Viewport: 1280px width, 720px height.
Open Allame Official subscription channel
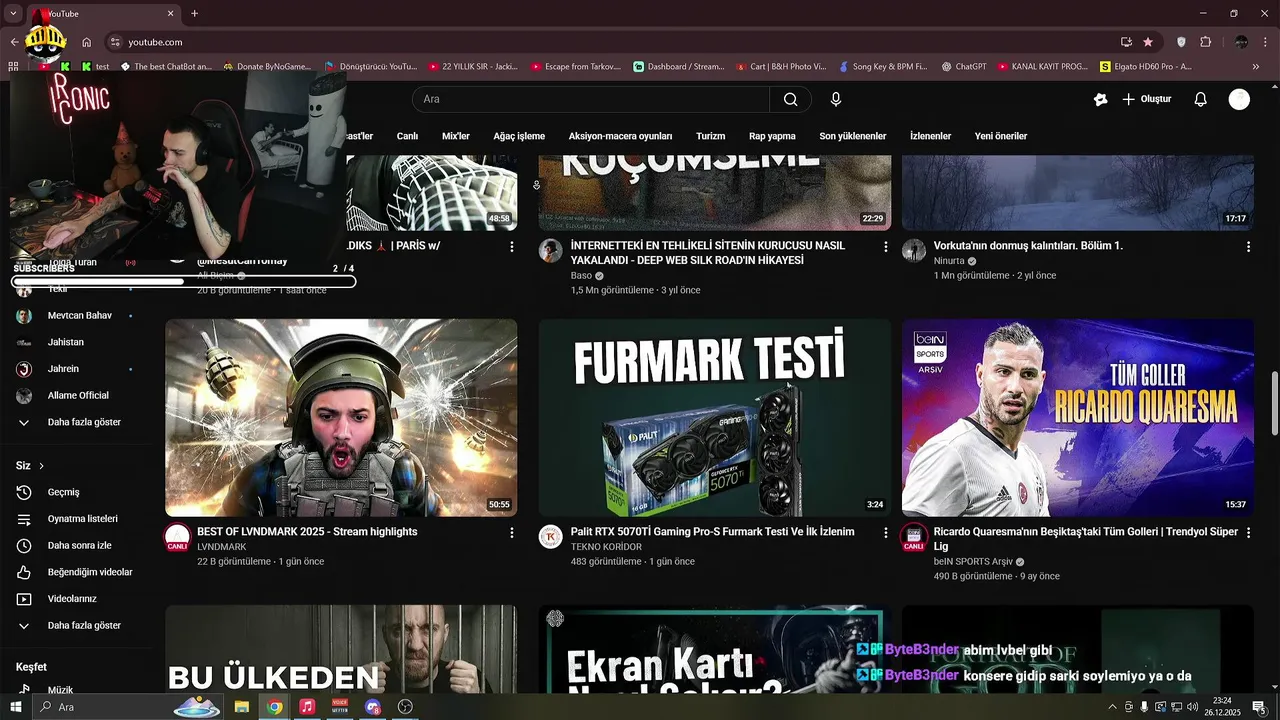click(80, 395)
